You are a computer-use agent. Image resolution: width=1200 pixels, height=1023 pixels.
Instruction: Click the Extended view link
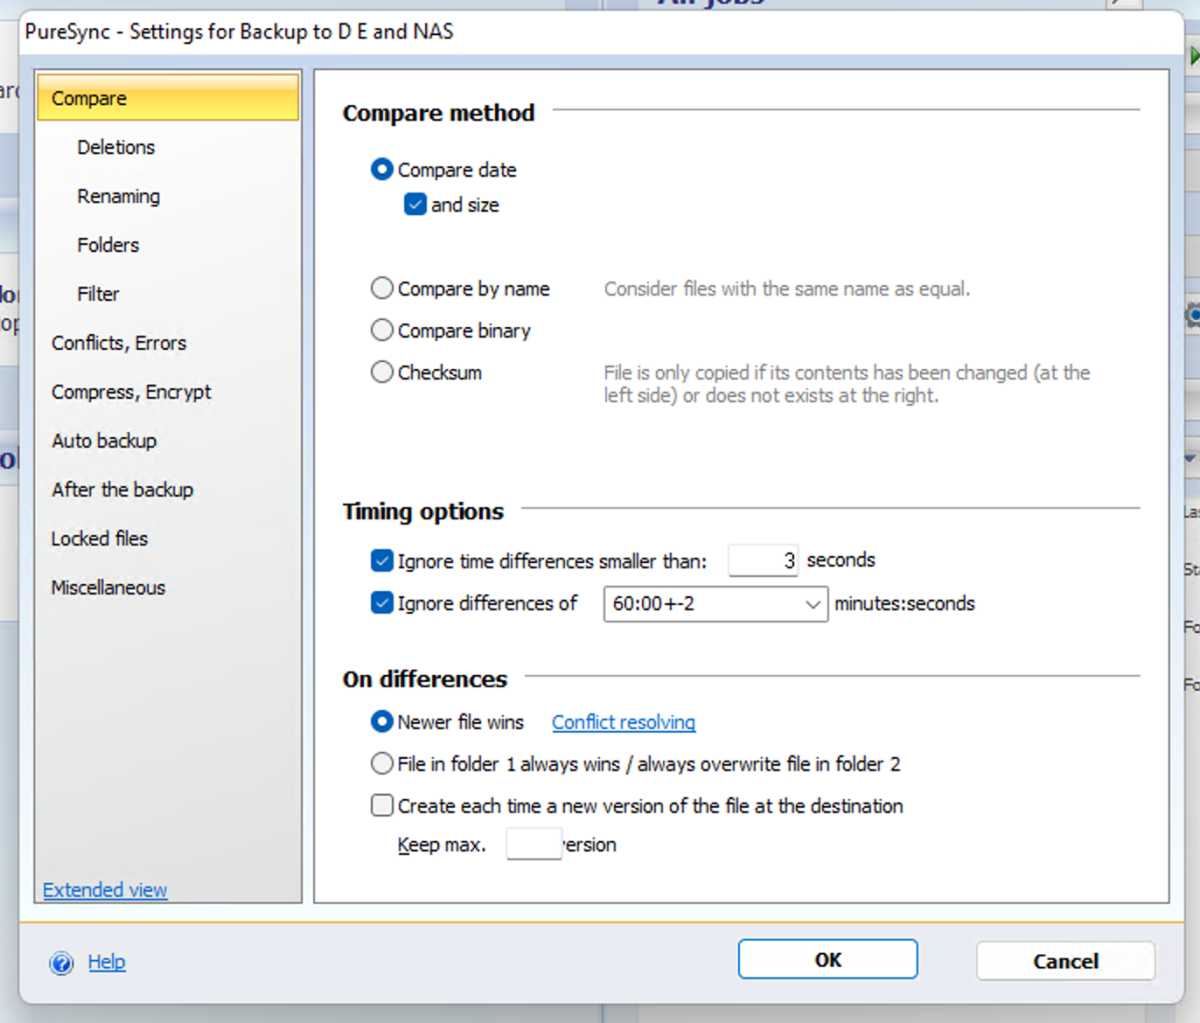point(105,890)
